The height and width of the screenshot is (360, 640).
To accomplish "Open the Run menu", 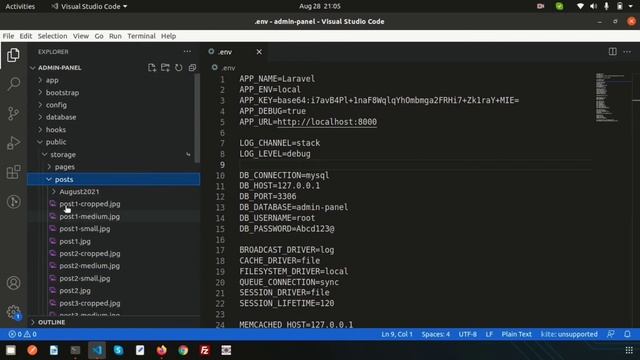I will pyautogui.click(x=115, y=36).
